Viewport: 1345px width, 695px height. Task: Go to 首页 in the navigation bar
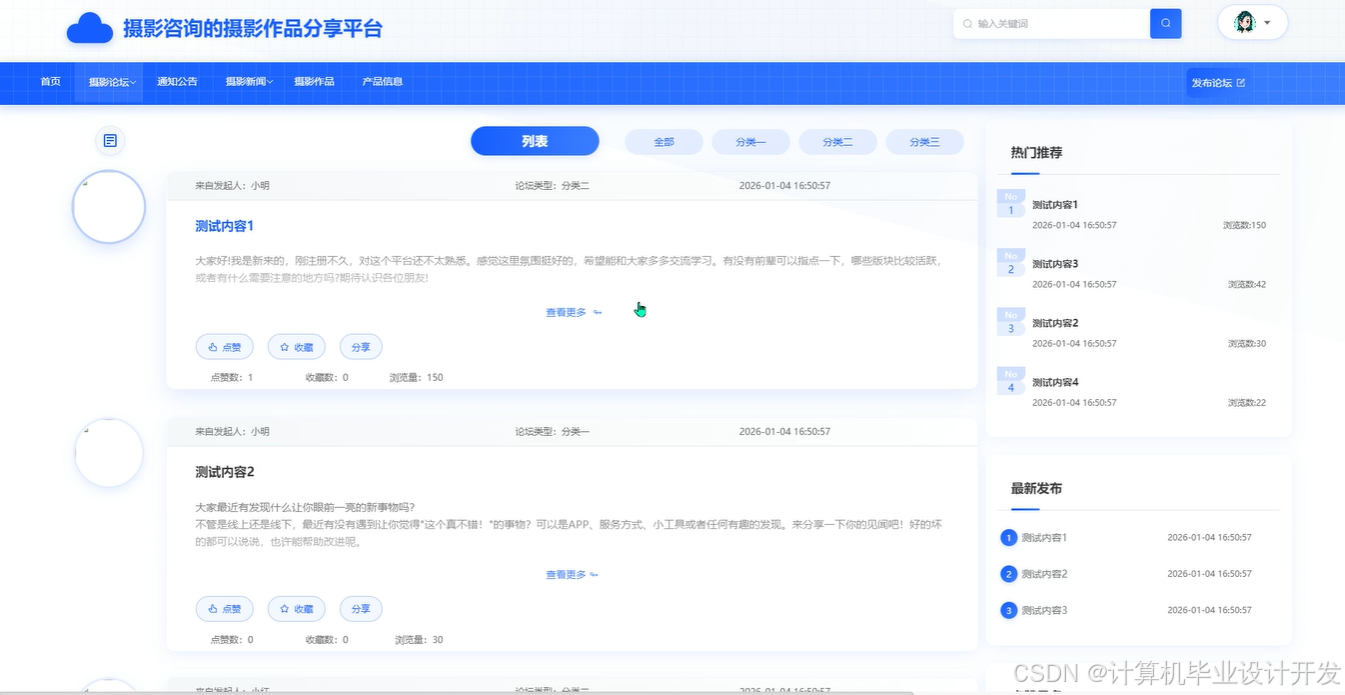point(51,82)
